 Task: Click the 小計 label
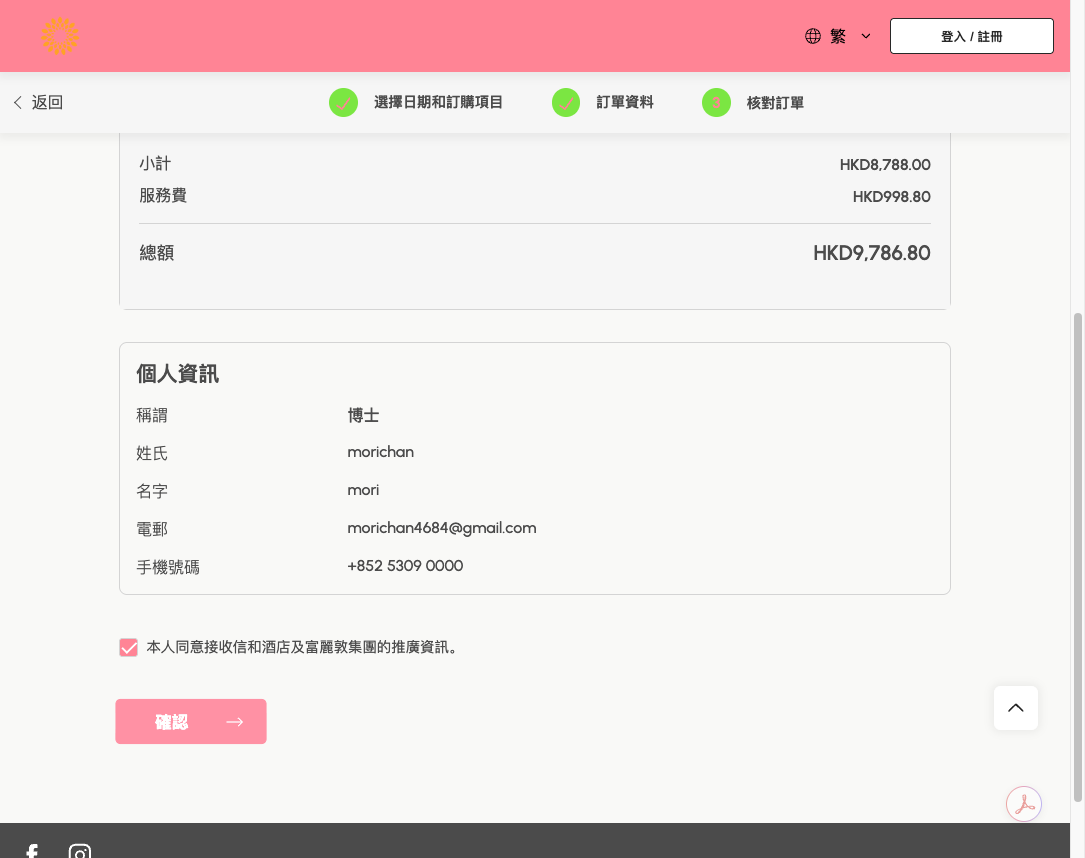pyautogui.click(x=155, y=164)
